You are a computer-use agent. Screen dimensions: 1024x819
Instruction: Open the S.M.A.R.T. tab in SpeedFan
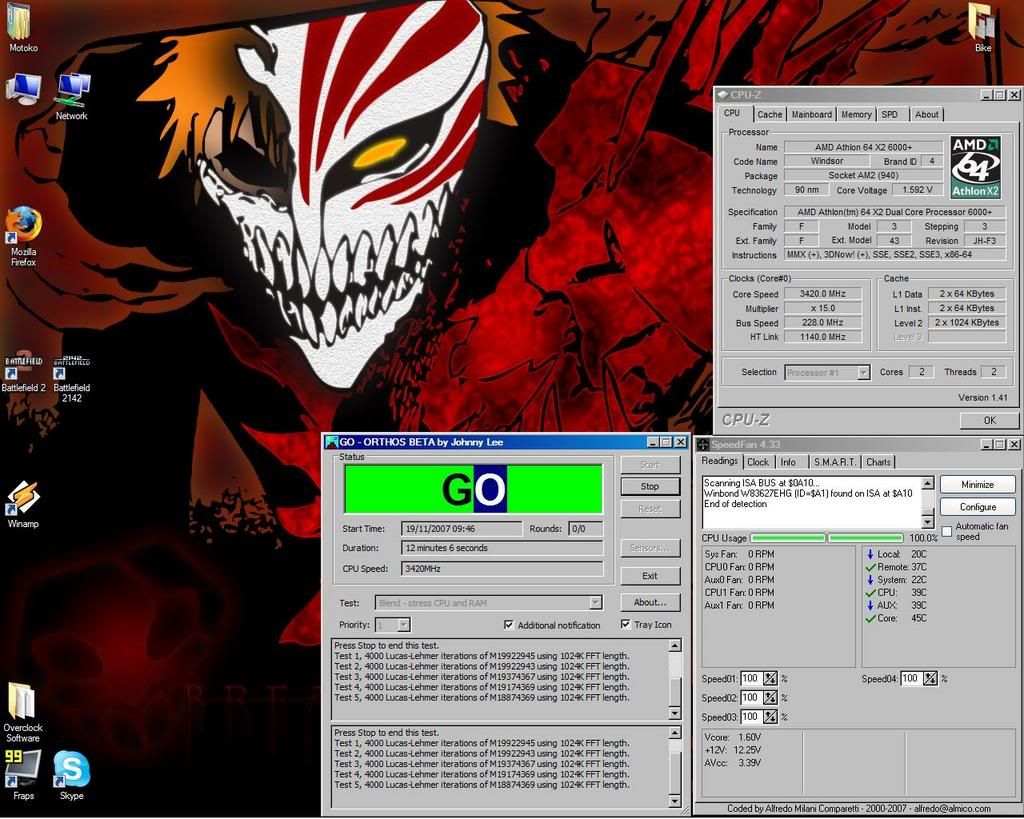835,462
